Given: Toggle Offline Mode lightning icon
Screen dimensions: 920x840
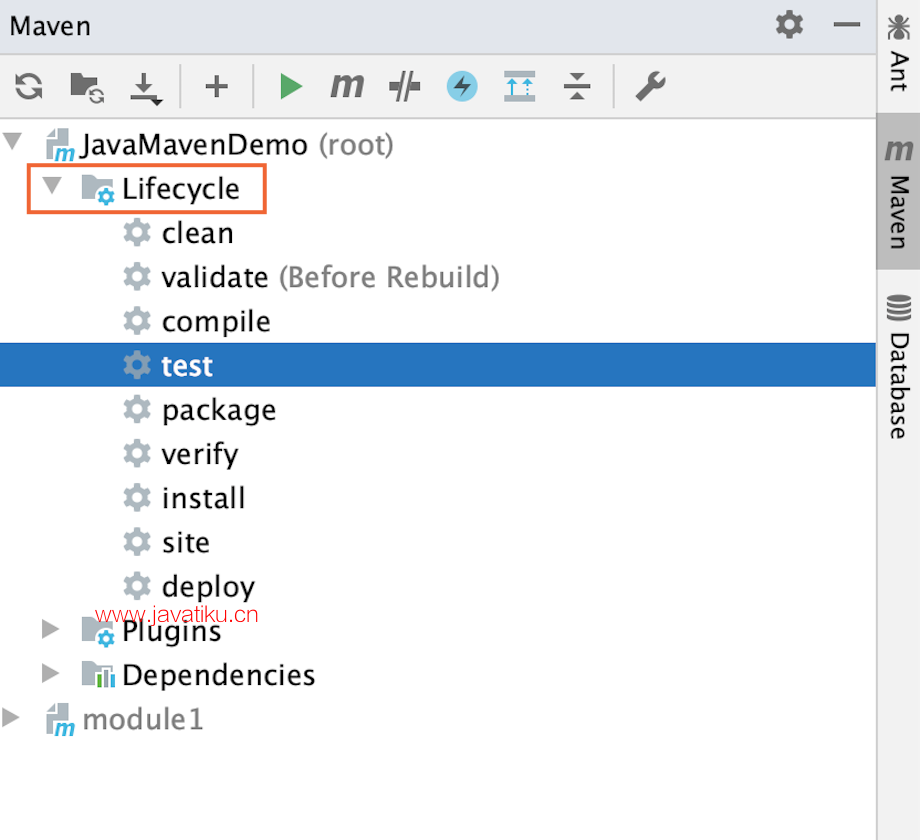Looking at the screenshot, I should point(462,86).
